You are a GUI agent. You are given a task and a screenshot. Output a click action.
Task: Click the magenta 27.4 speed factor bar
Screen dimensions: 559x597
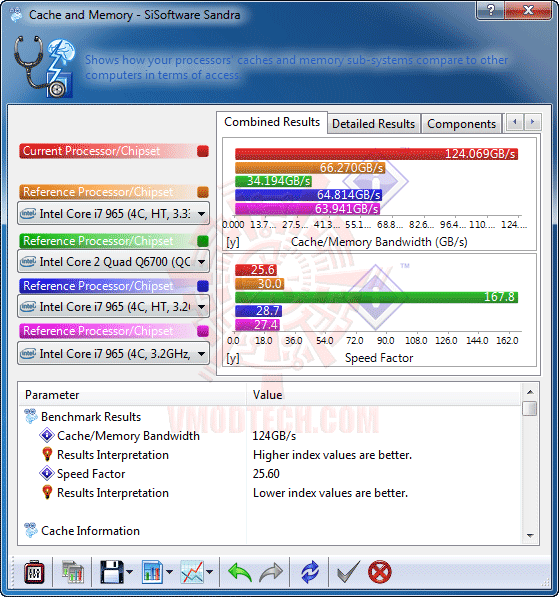coord(257,325)
